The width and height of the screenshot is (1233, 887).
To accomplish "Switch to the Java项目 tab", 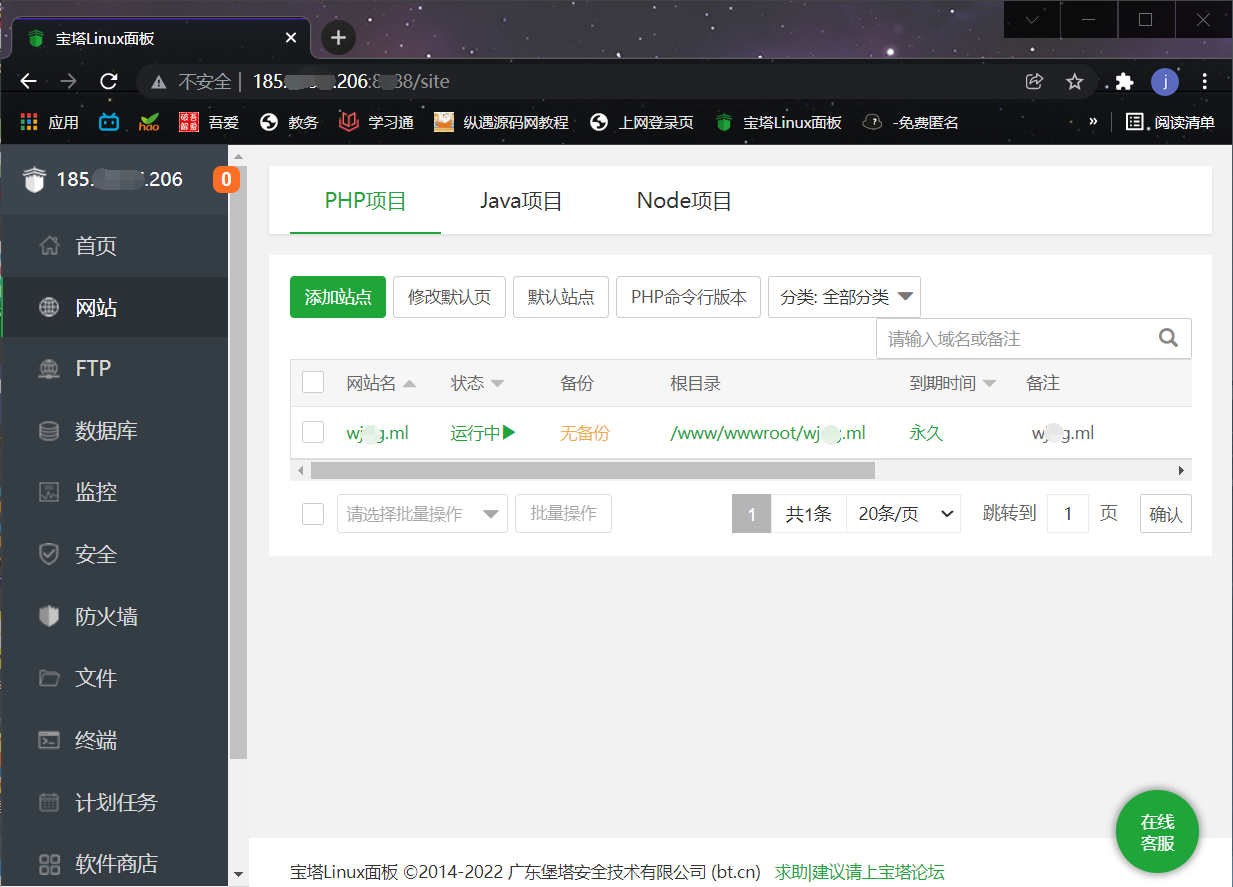I will [521, 201].
